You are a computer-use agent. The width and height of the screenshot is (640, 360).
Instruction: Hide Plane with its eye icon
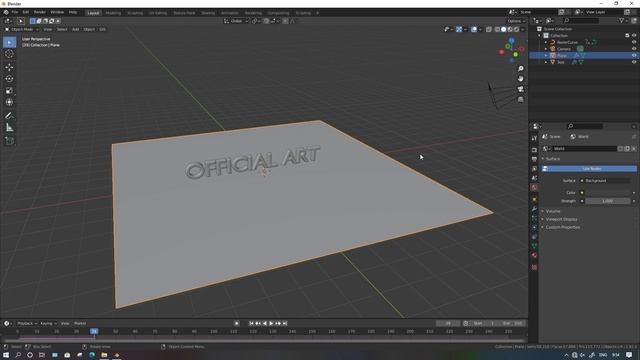pyautogui.click(x=634, y=55)
